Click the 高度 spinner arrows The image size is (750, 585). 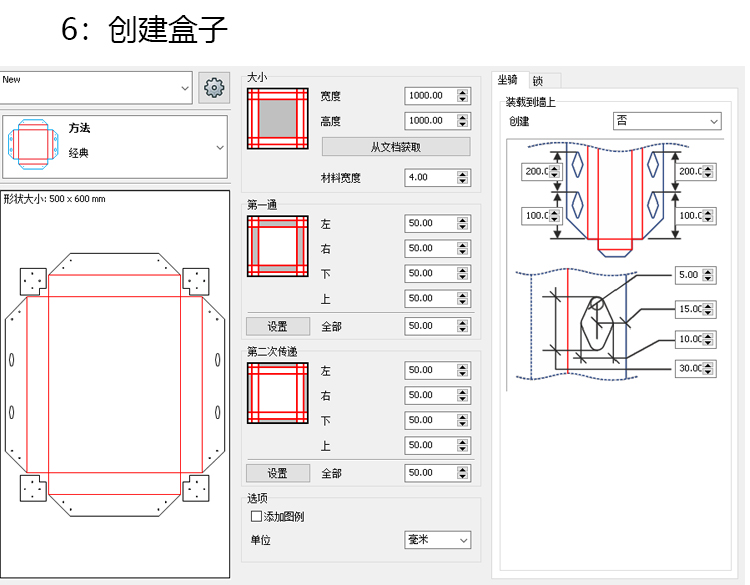[463, 121]
